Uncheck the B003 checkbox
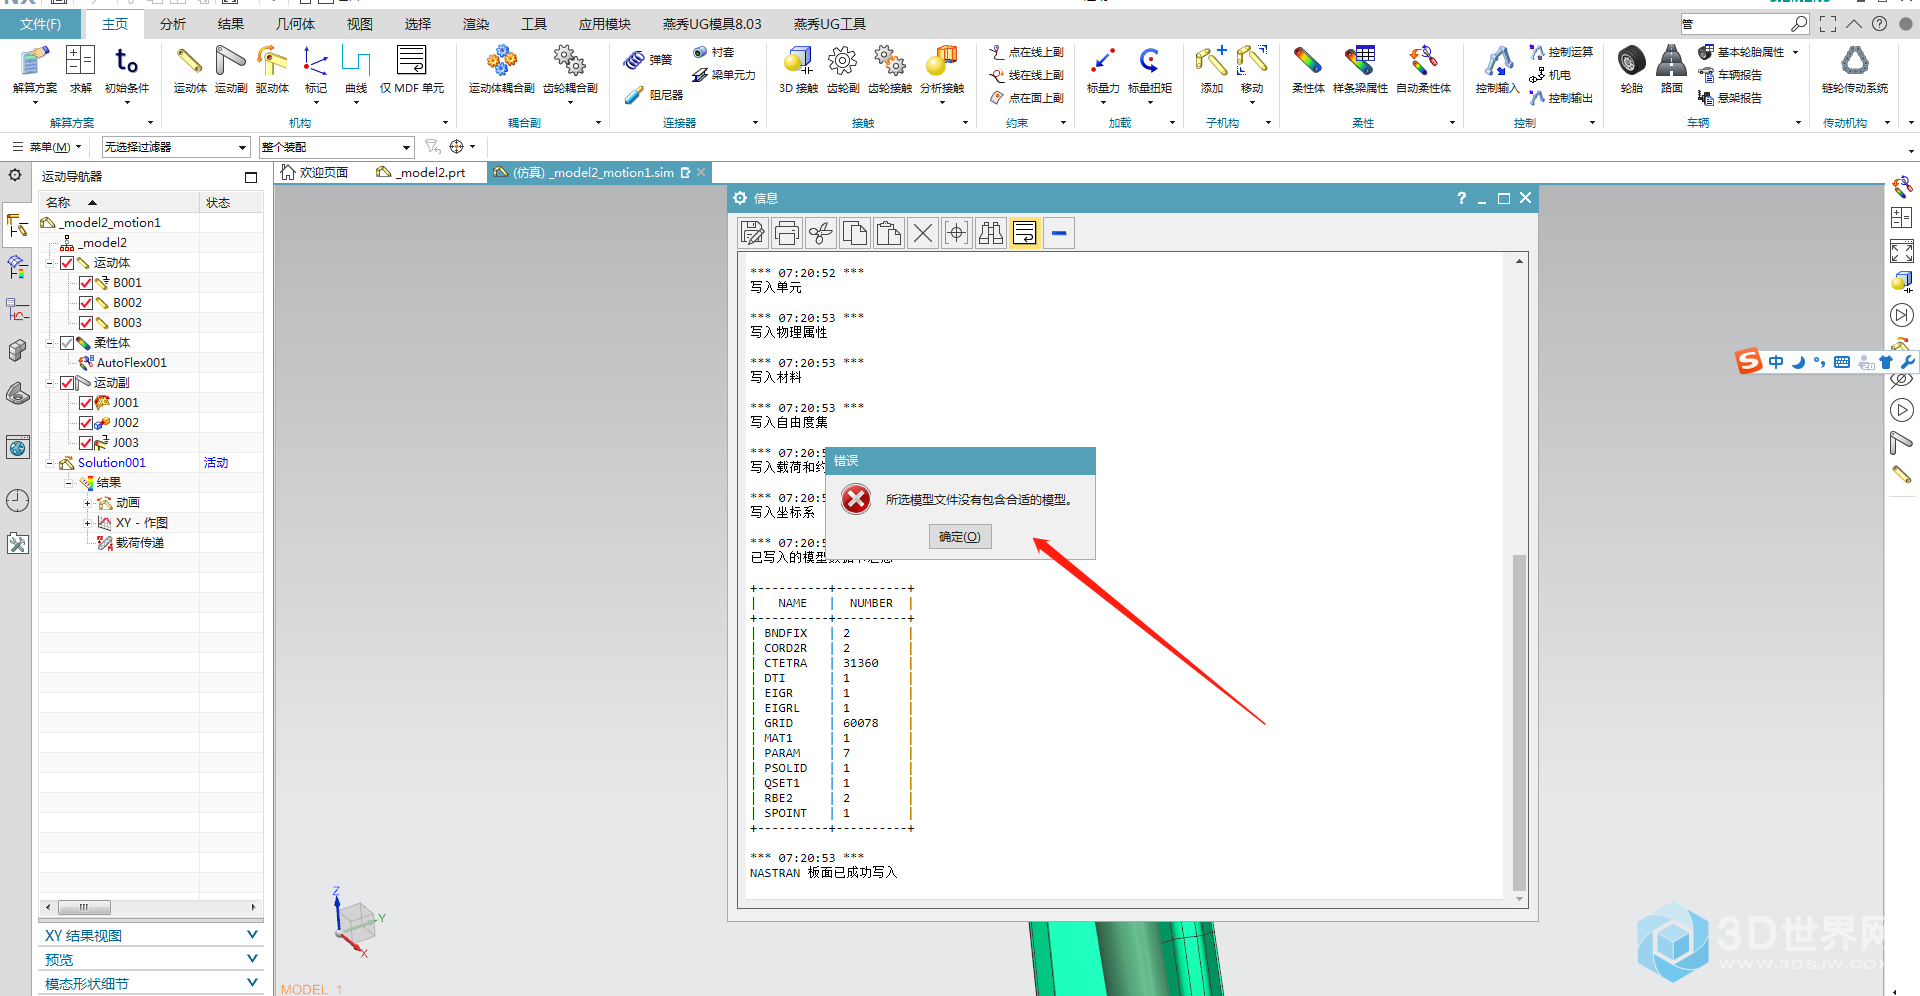Image resolution: width=1920 pixels, height=996 pixels. tap(86, 323)
